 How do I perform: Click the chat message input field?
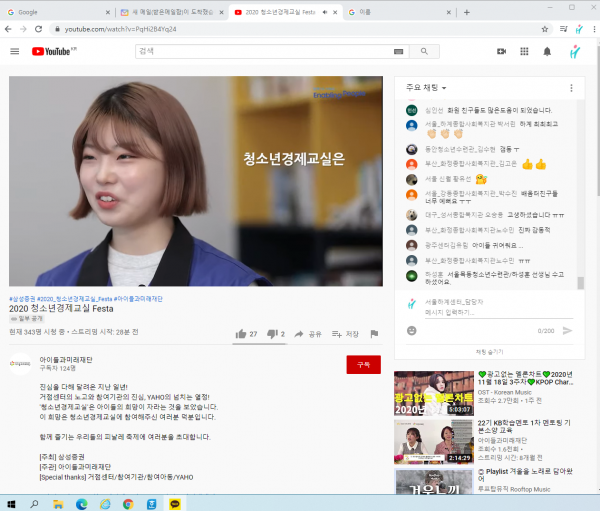pyautogui.click(x=480, y=313)
